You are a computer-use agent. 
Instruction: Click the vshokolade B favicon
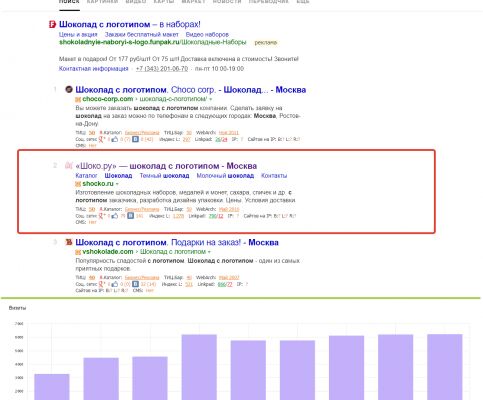69,242
